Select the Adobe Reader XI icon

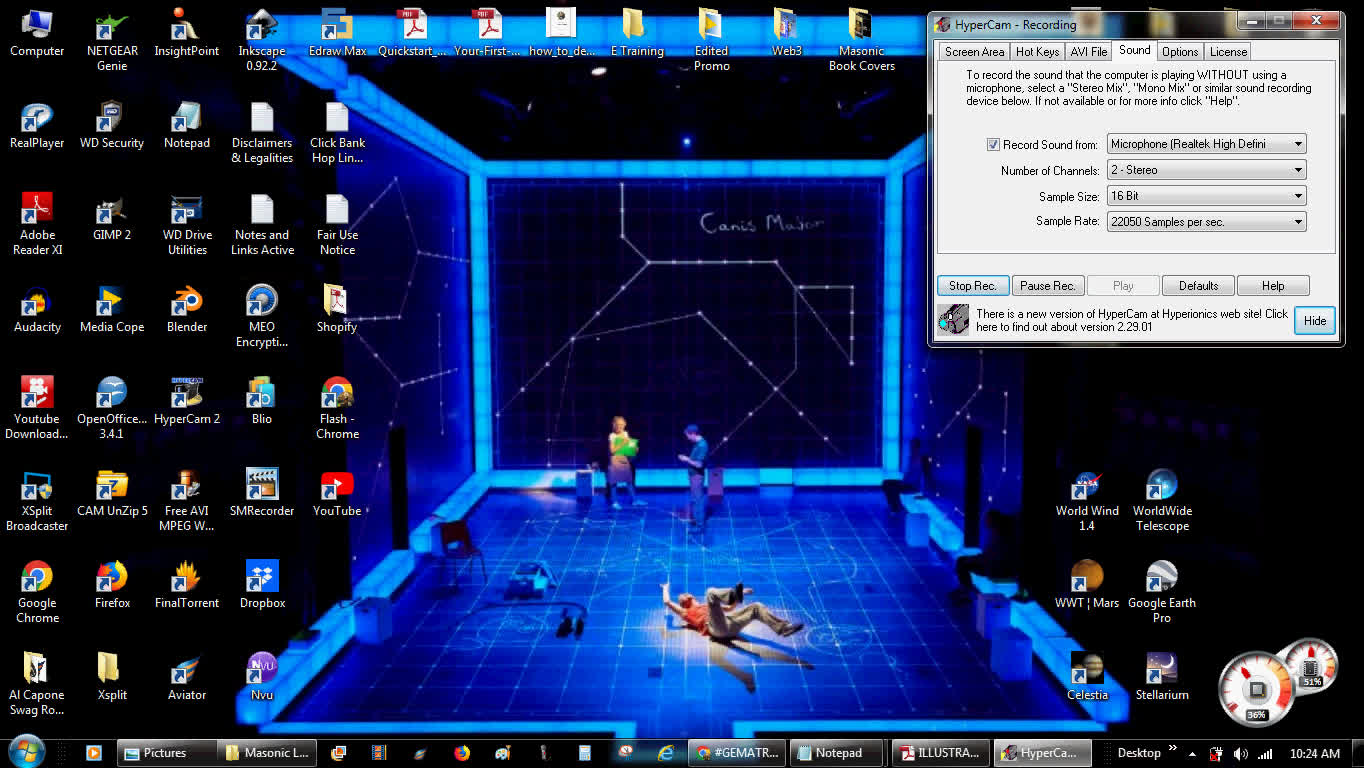coord(37,224)
